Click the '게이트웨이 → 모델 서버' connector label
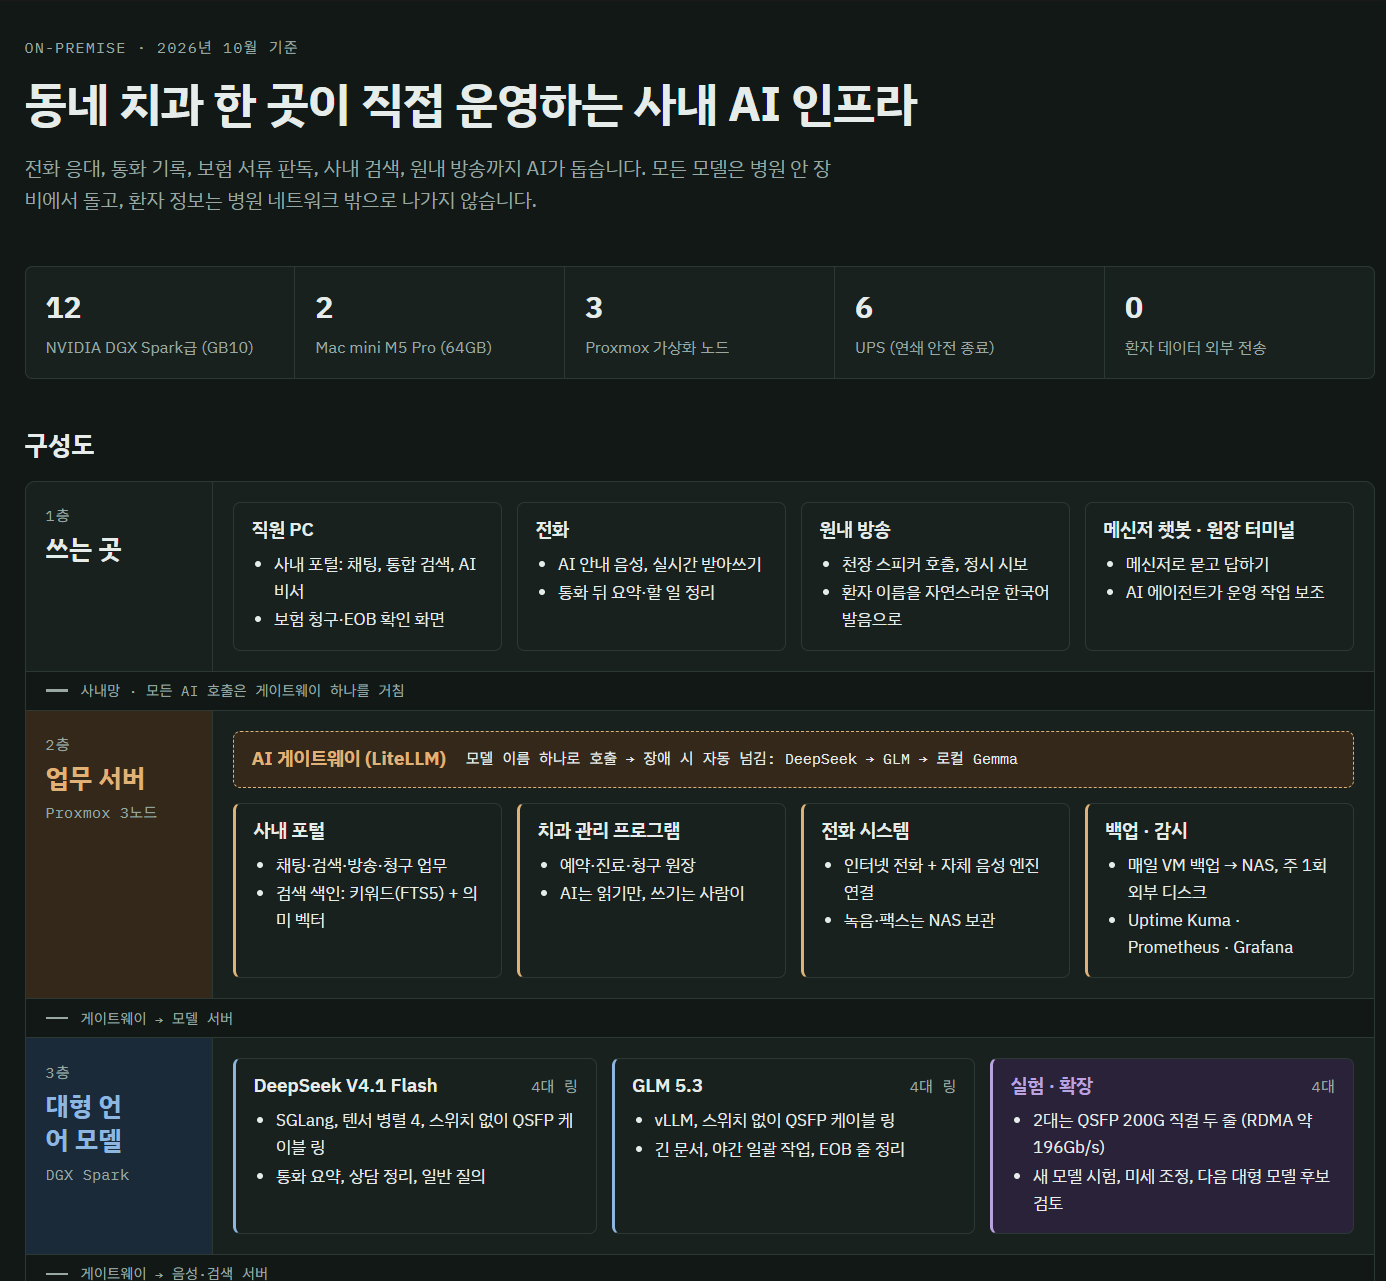Screen dimensions: 1386x1281 coord(156,1019)
